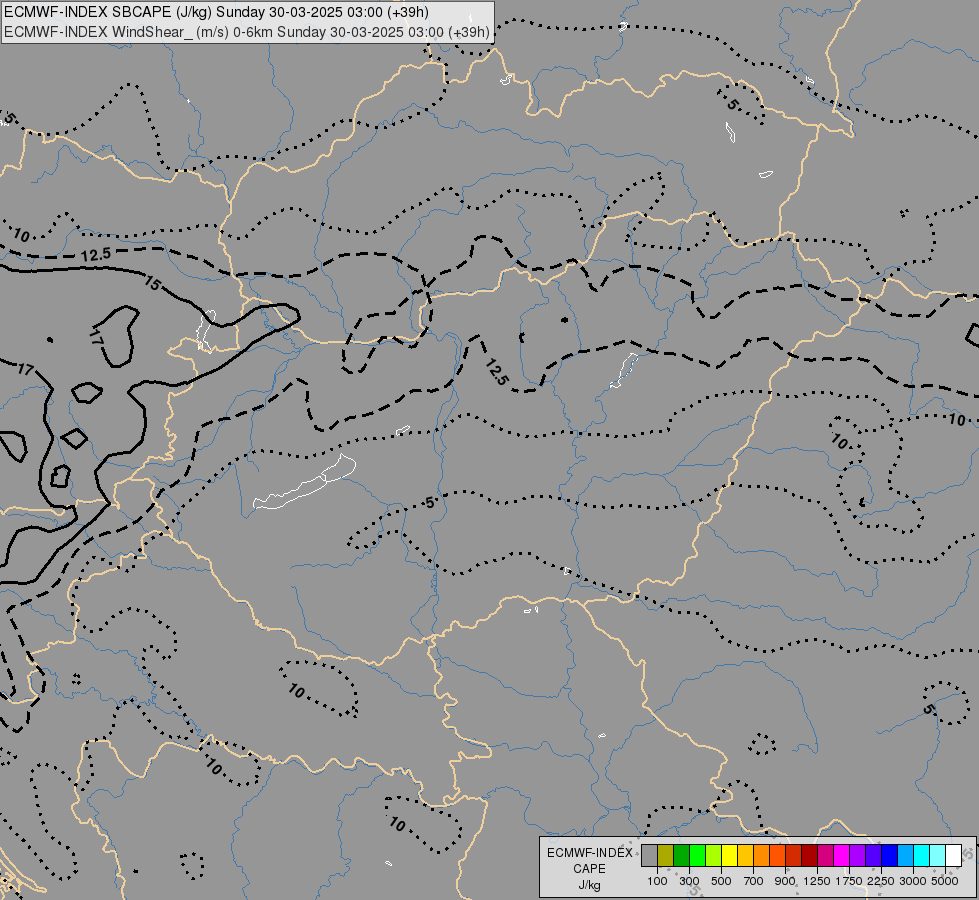Click the legend value 1750

pos(849,881)
